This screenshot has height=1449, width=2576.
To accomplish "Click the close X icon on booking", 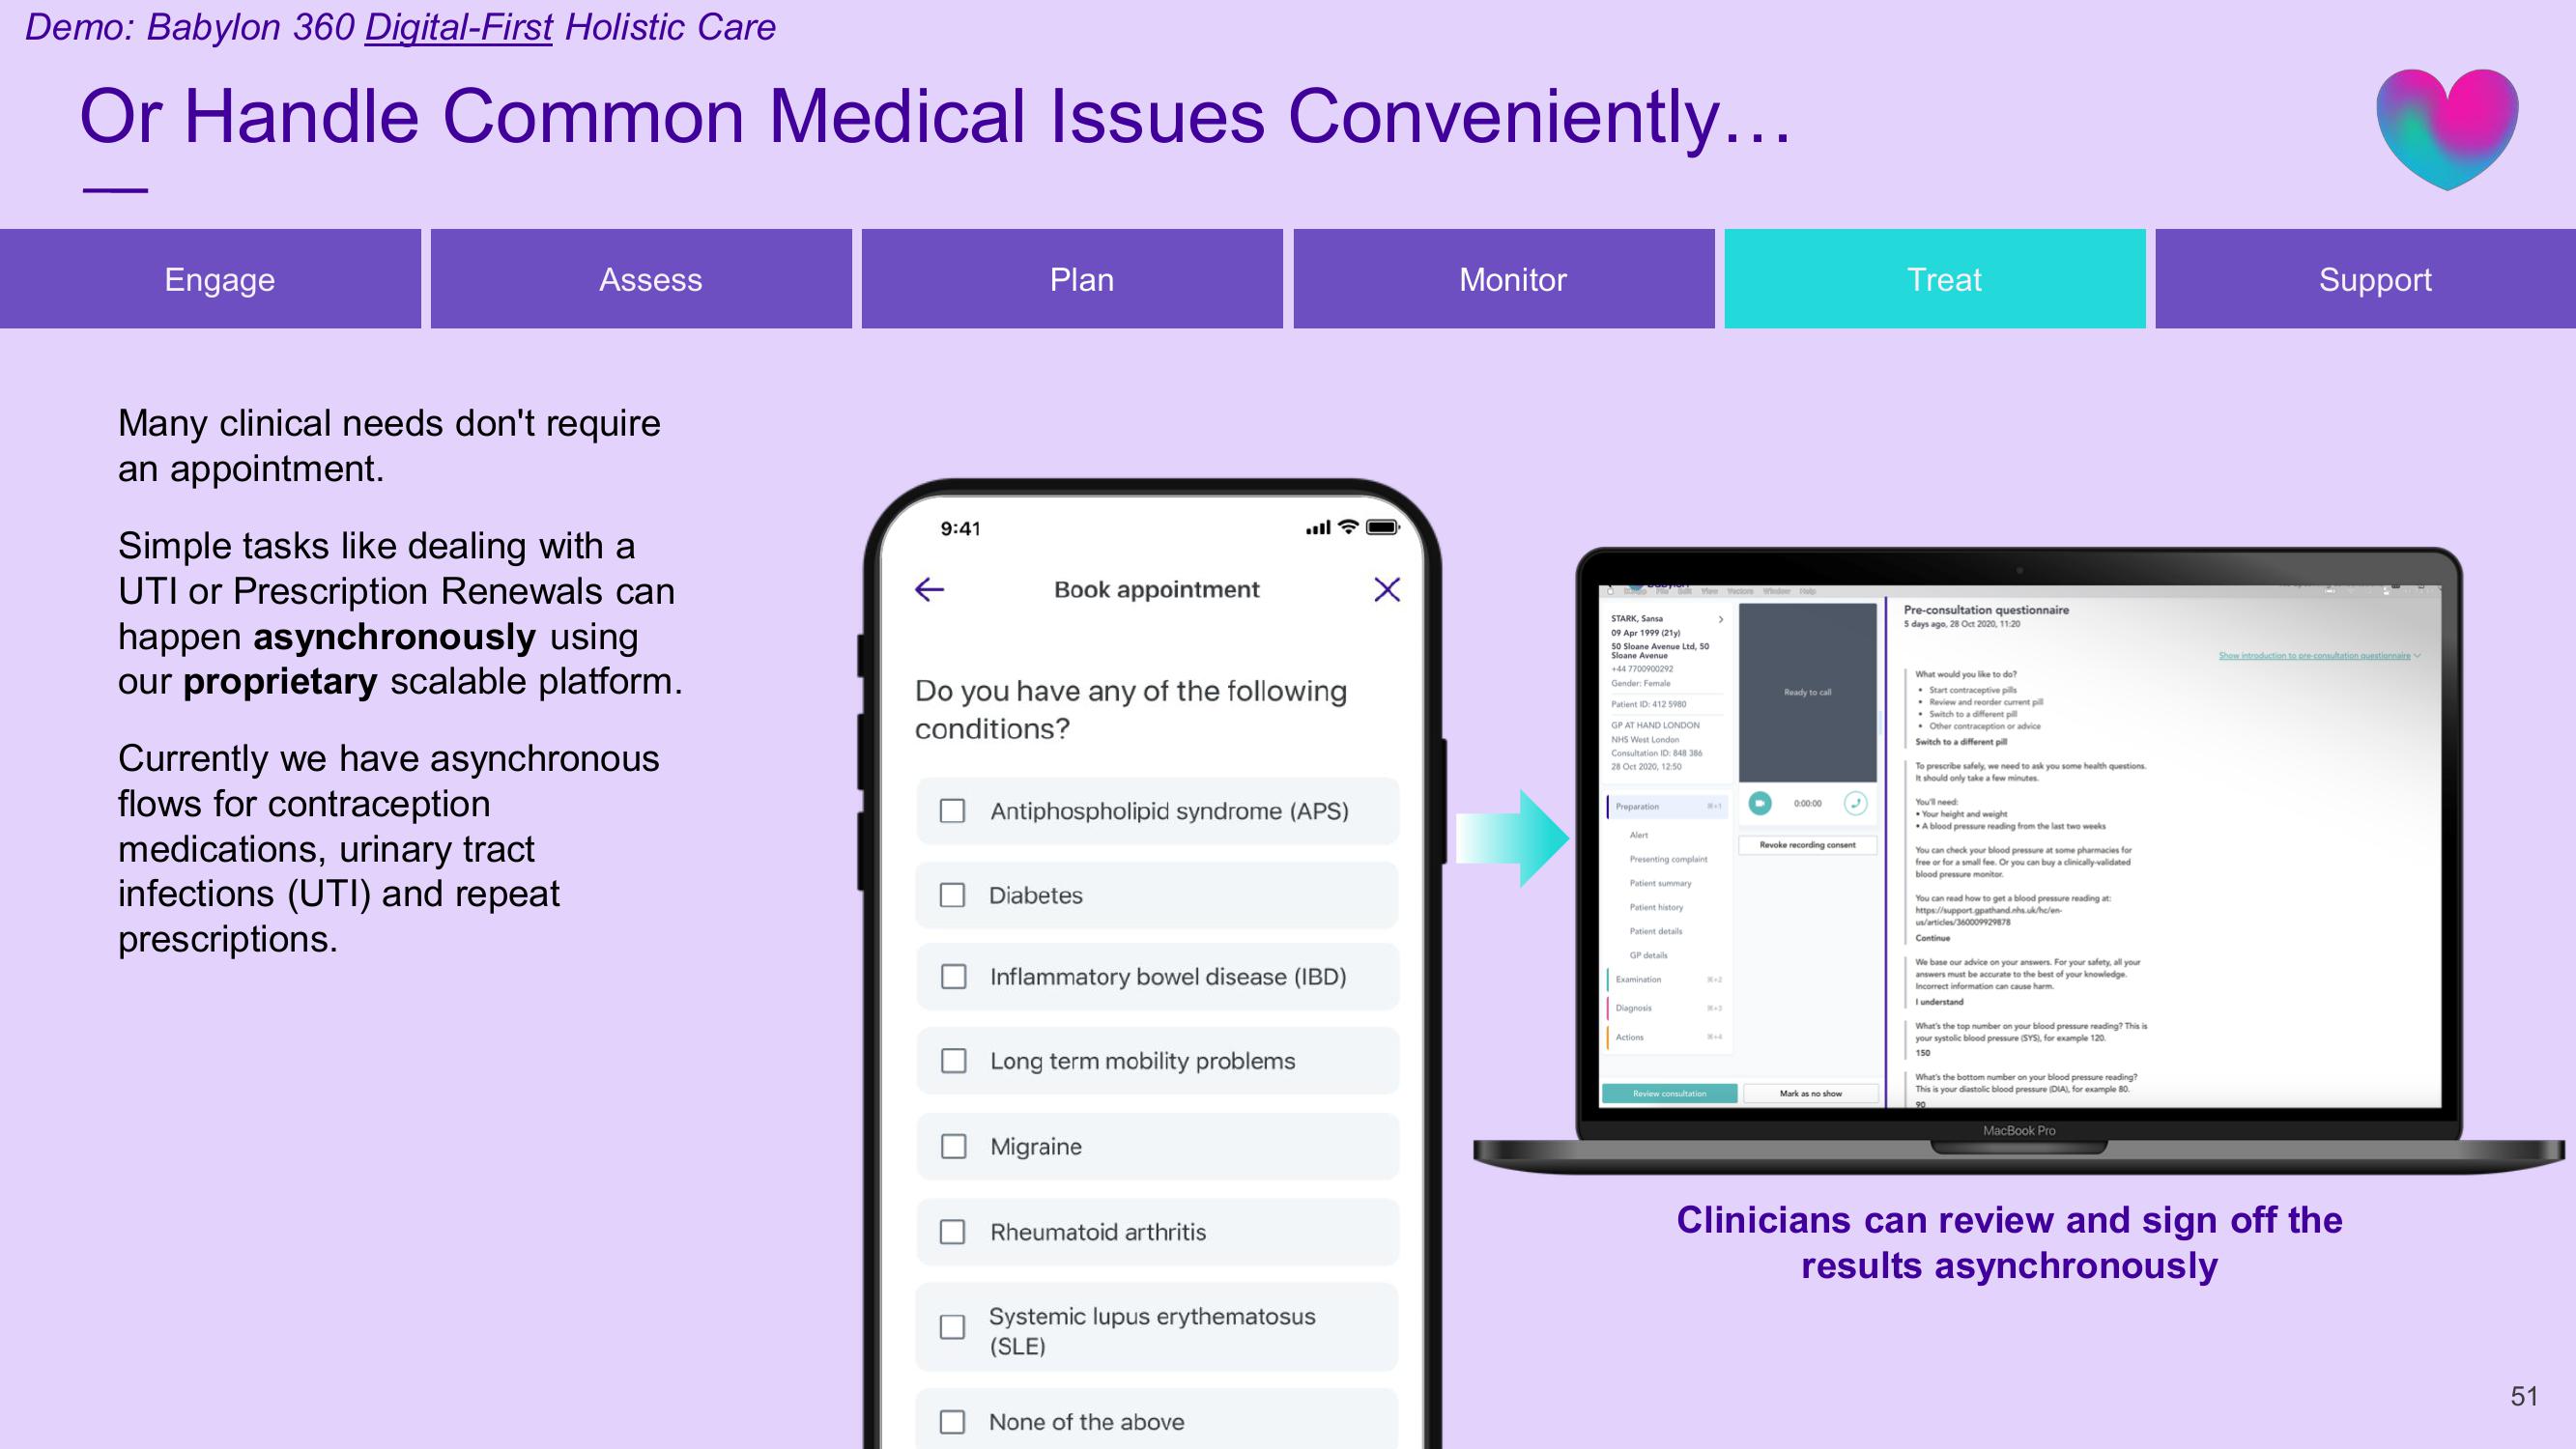I will coord(1386,589).
